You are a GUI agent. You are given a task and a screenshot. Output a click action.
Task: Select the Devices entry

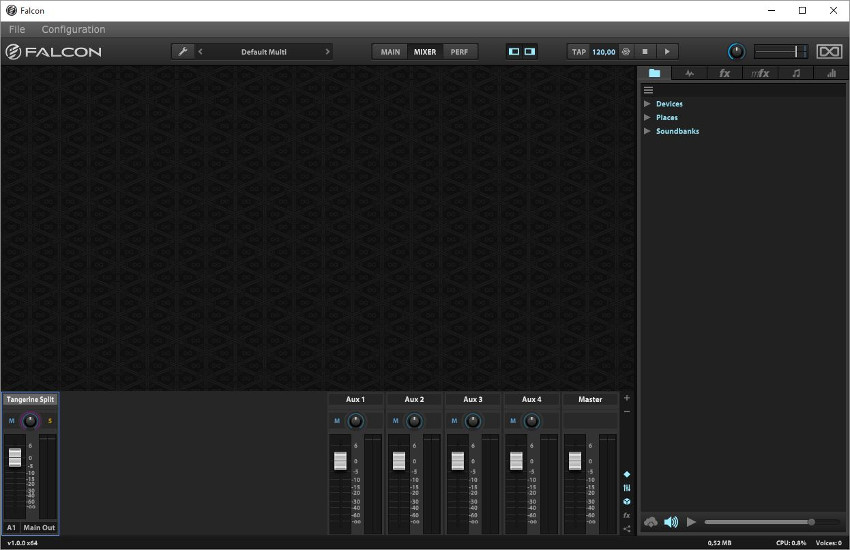click(x=669, y=103)
